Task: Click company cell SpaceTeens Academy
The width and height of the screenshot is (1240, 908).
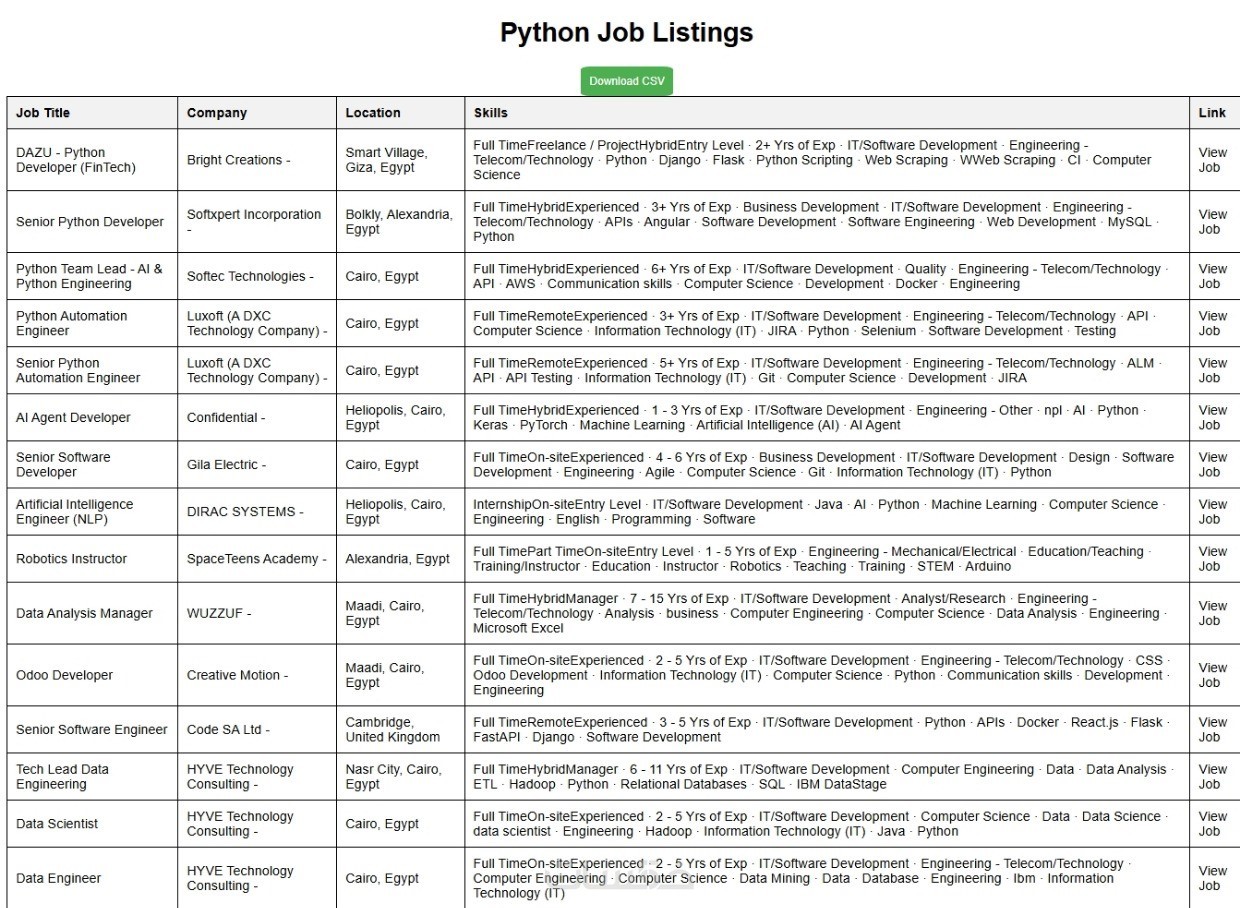Action: point(257,558)
